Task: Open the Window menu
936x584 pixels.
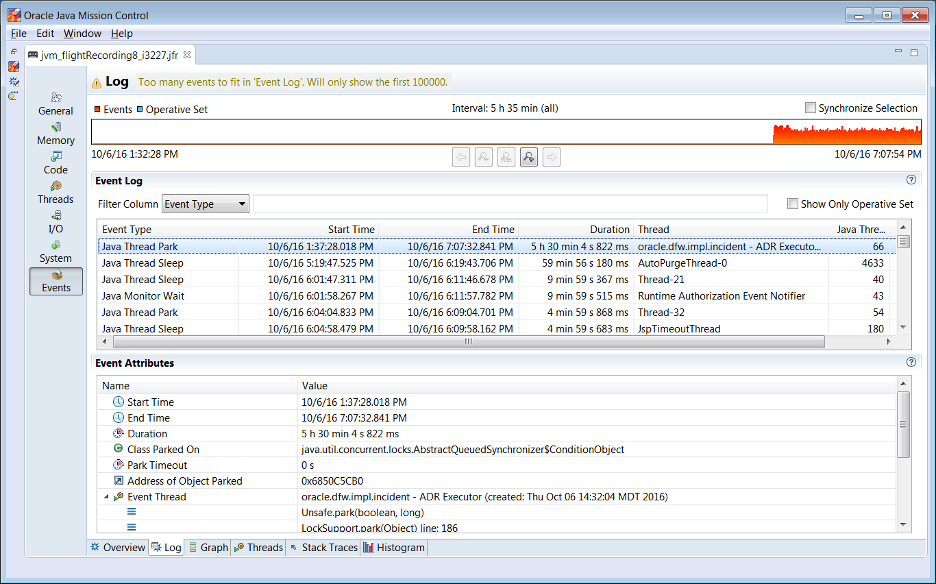Action: click(x=82, y=33)
